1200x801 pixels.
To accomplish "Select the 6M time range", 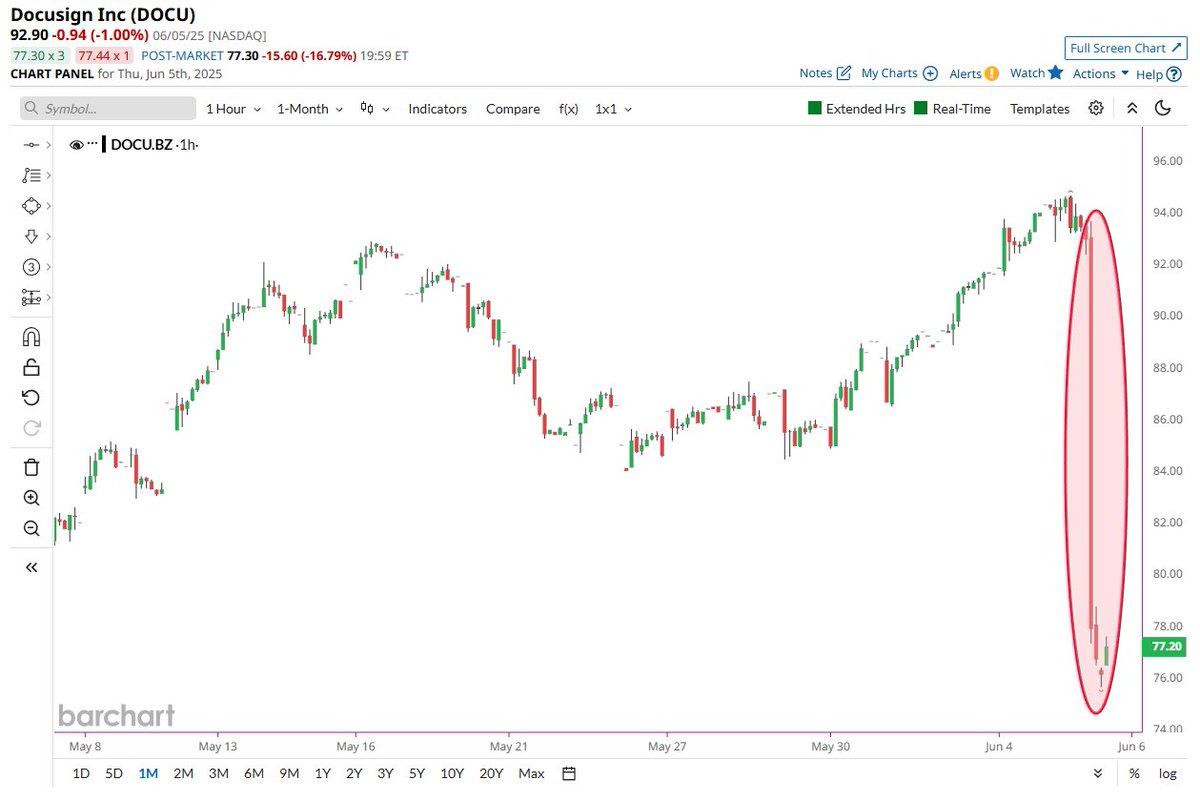I will point(254,773).
